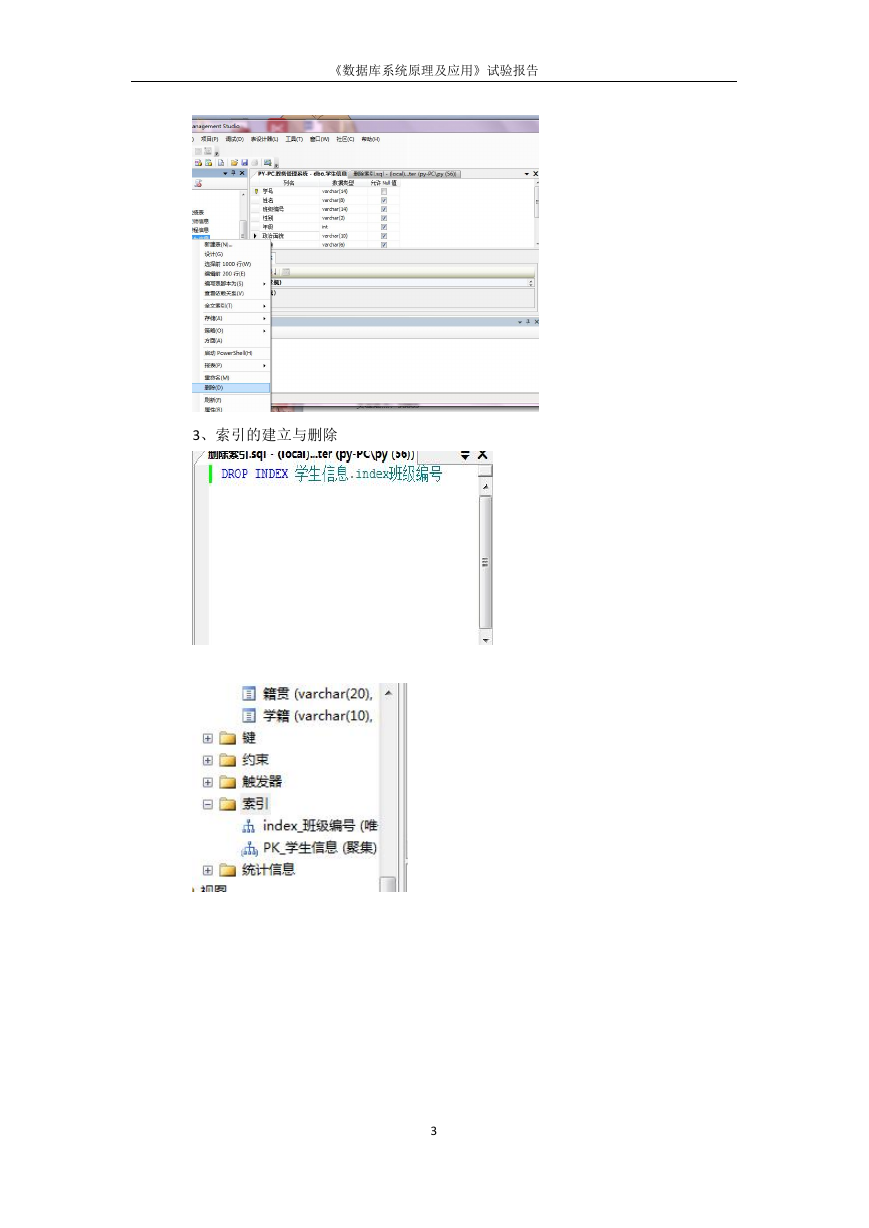Click the 键 folder icon
This screenshot has height=1228, width=869.
click(227, 738)
